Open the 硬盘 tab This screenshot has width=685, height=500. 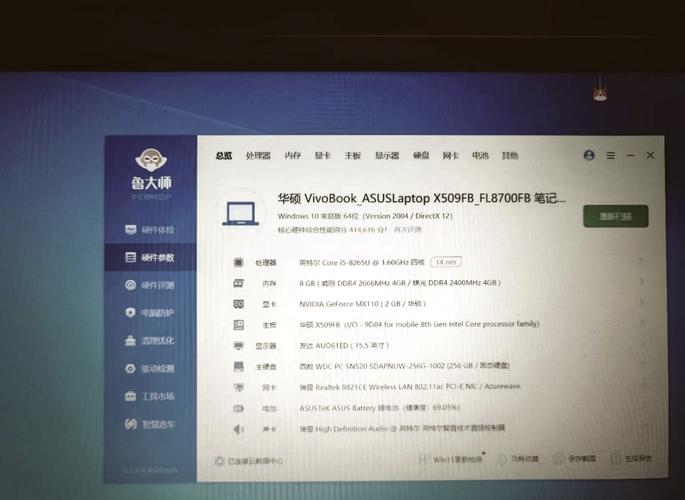coord(421,156)
